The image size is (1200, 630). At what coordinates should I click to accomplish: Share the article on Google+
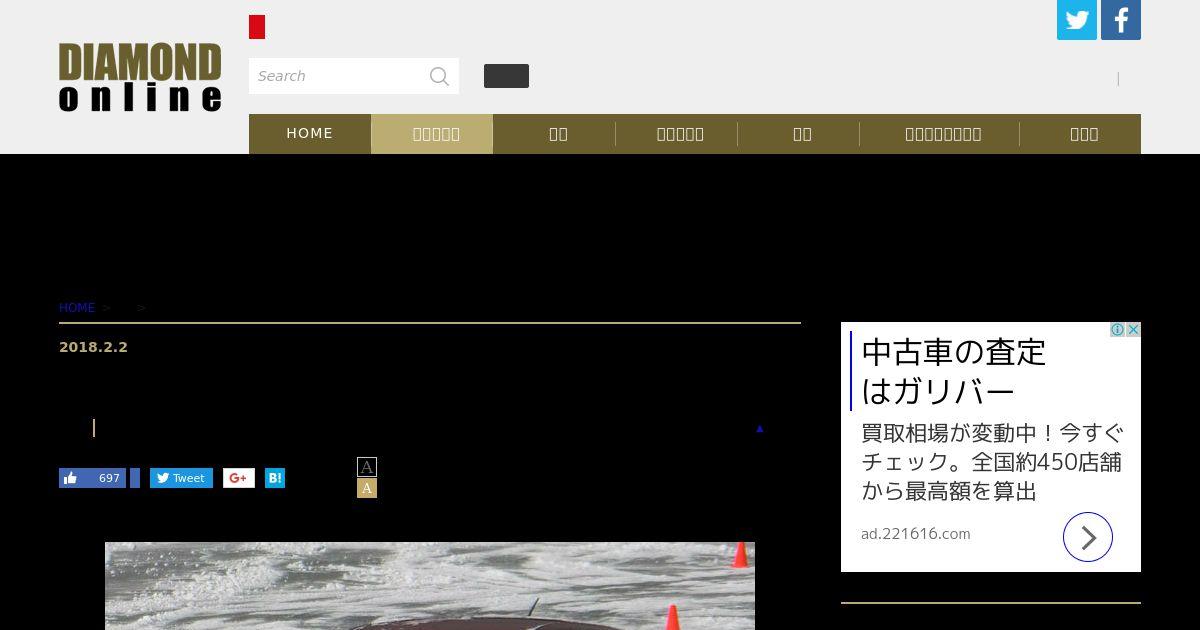tap(239, 478)
